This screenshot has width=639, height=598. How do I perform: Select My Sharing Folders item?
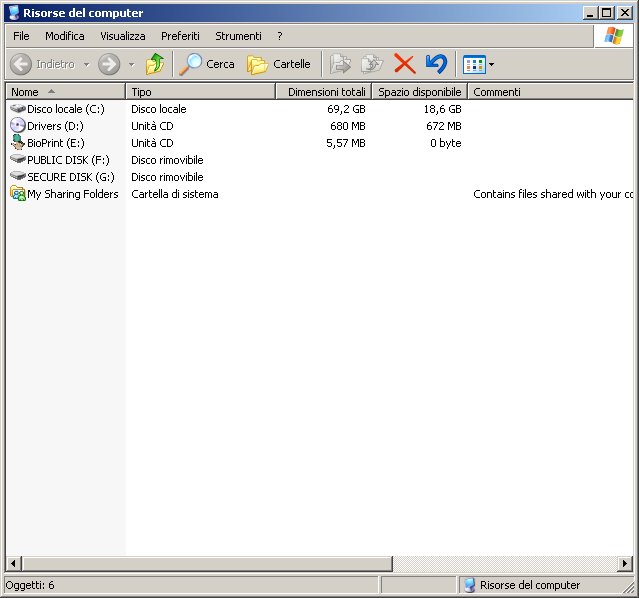click(x=72, y=194)
